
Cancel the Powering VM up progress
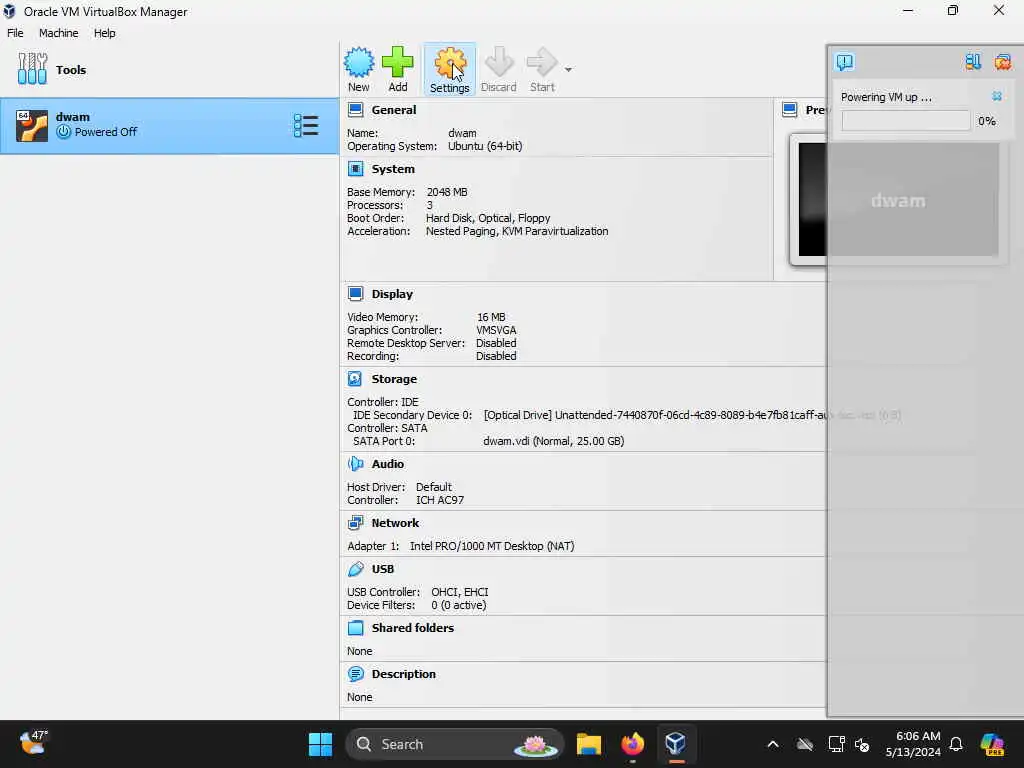[x=997, y=96]
